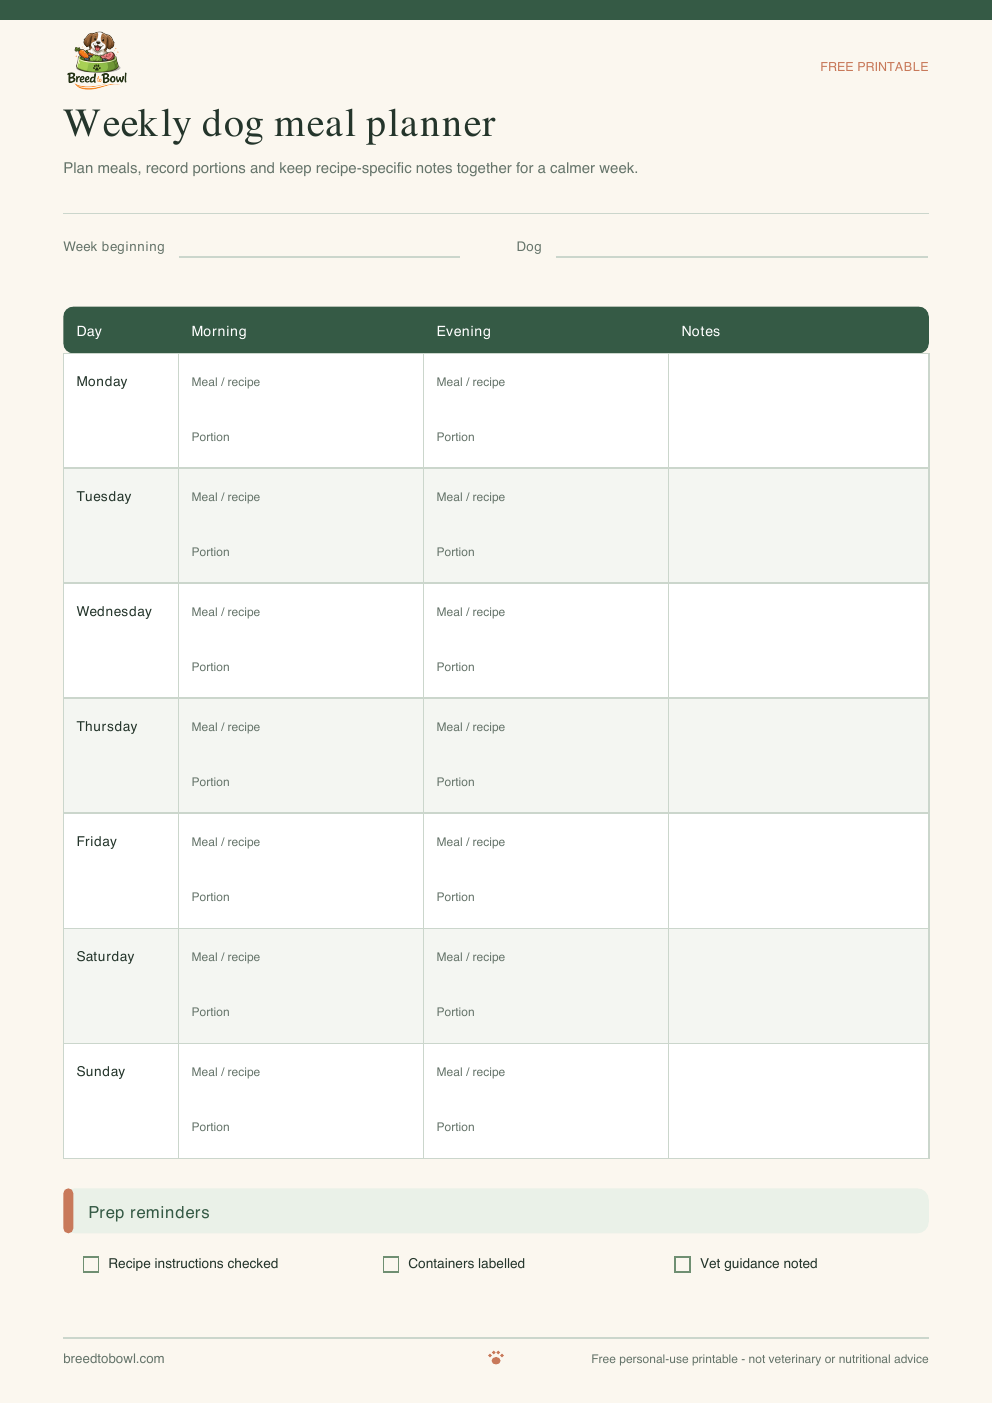Click the Breed to Bowl dog logo
The image size is (993, 1404).
(x=97, y=60)
